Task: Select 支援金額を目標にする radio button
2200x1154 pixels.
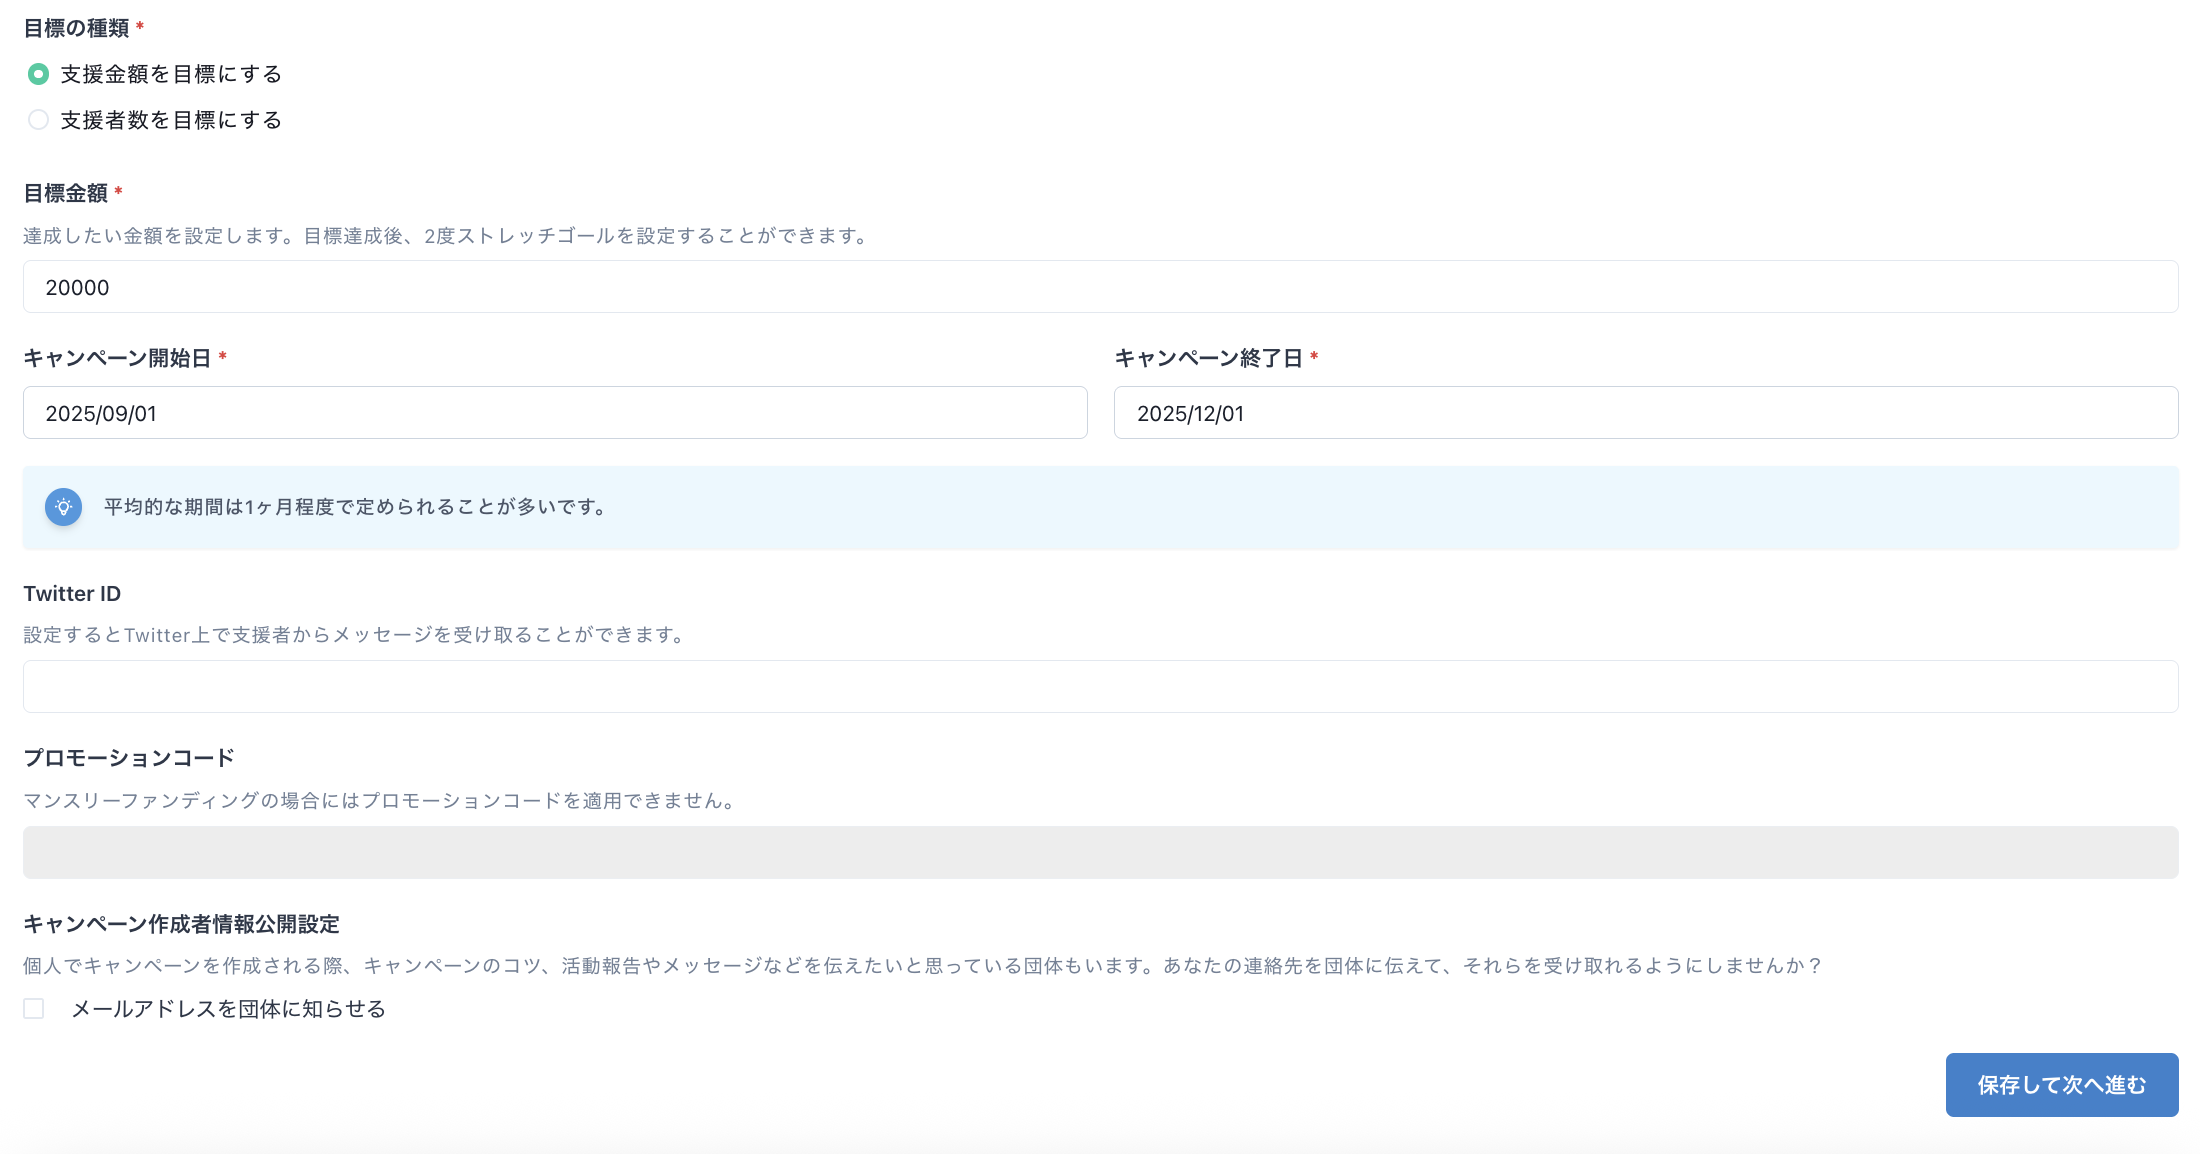Action: [x=38, y=74]
